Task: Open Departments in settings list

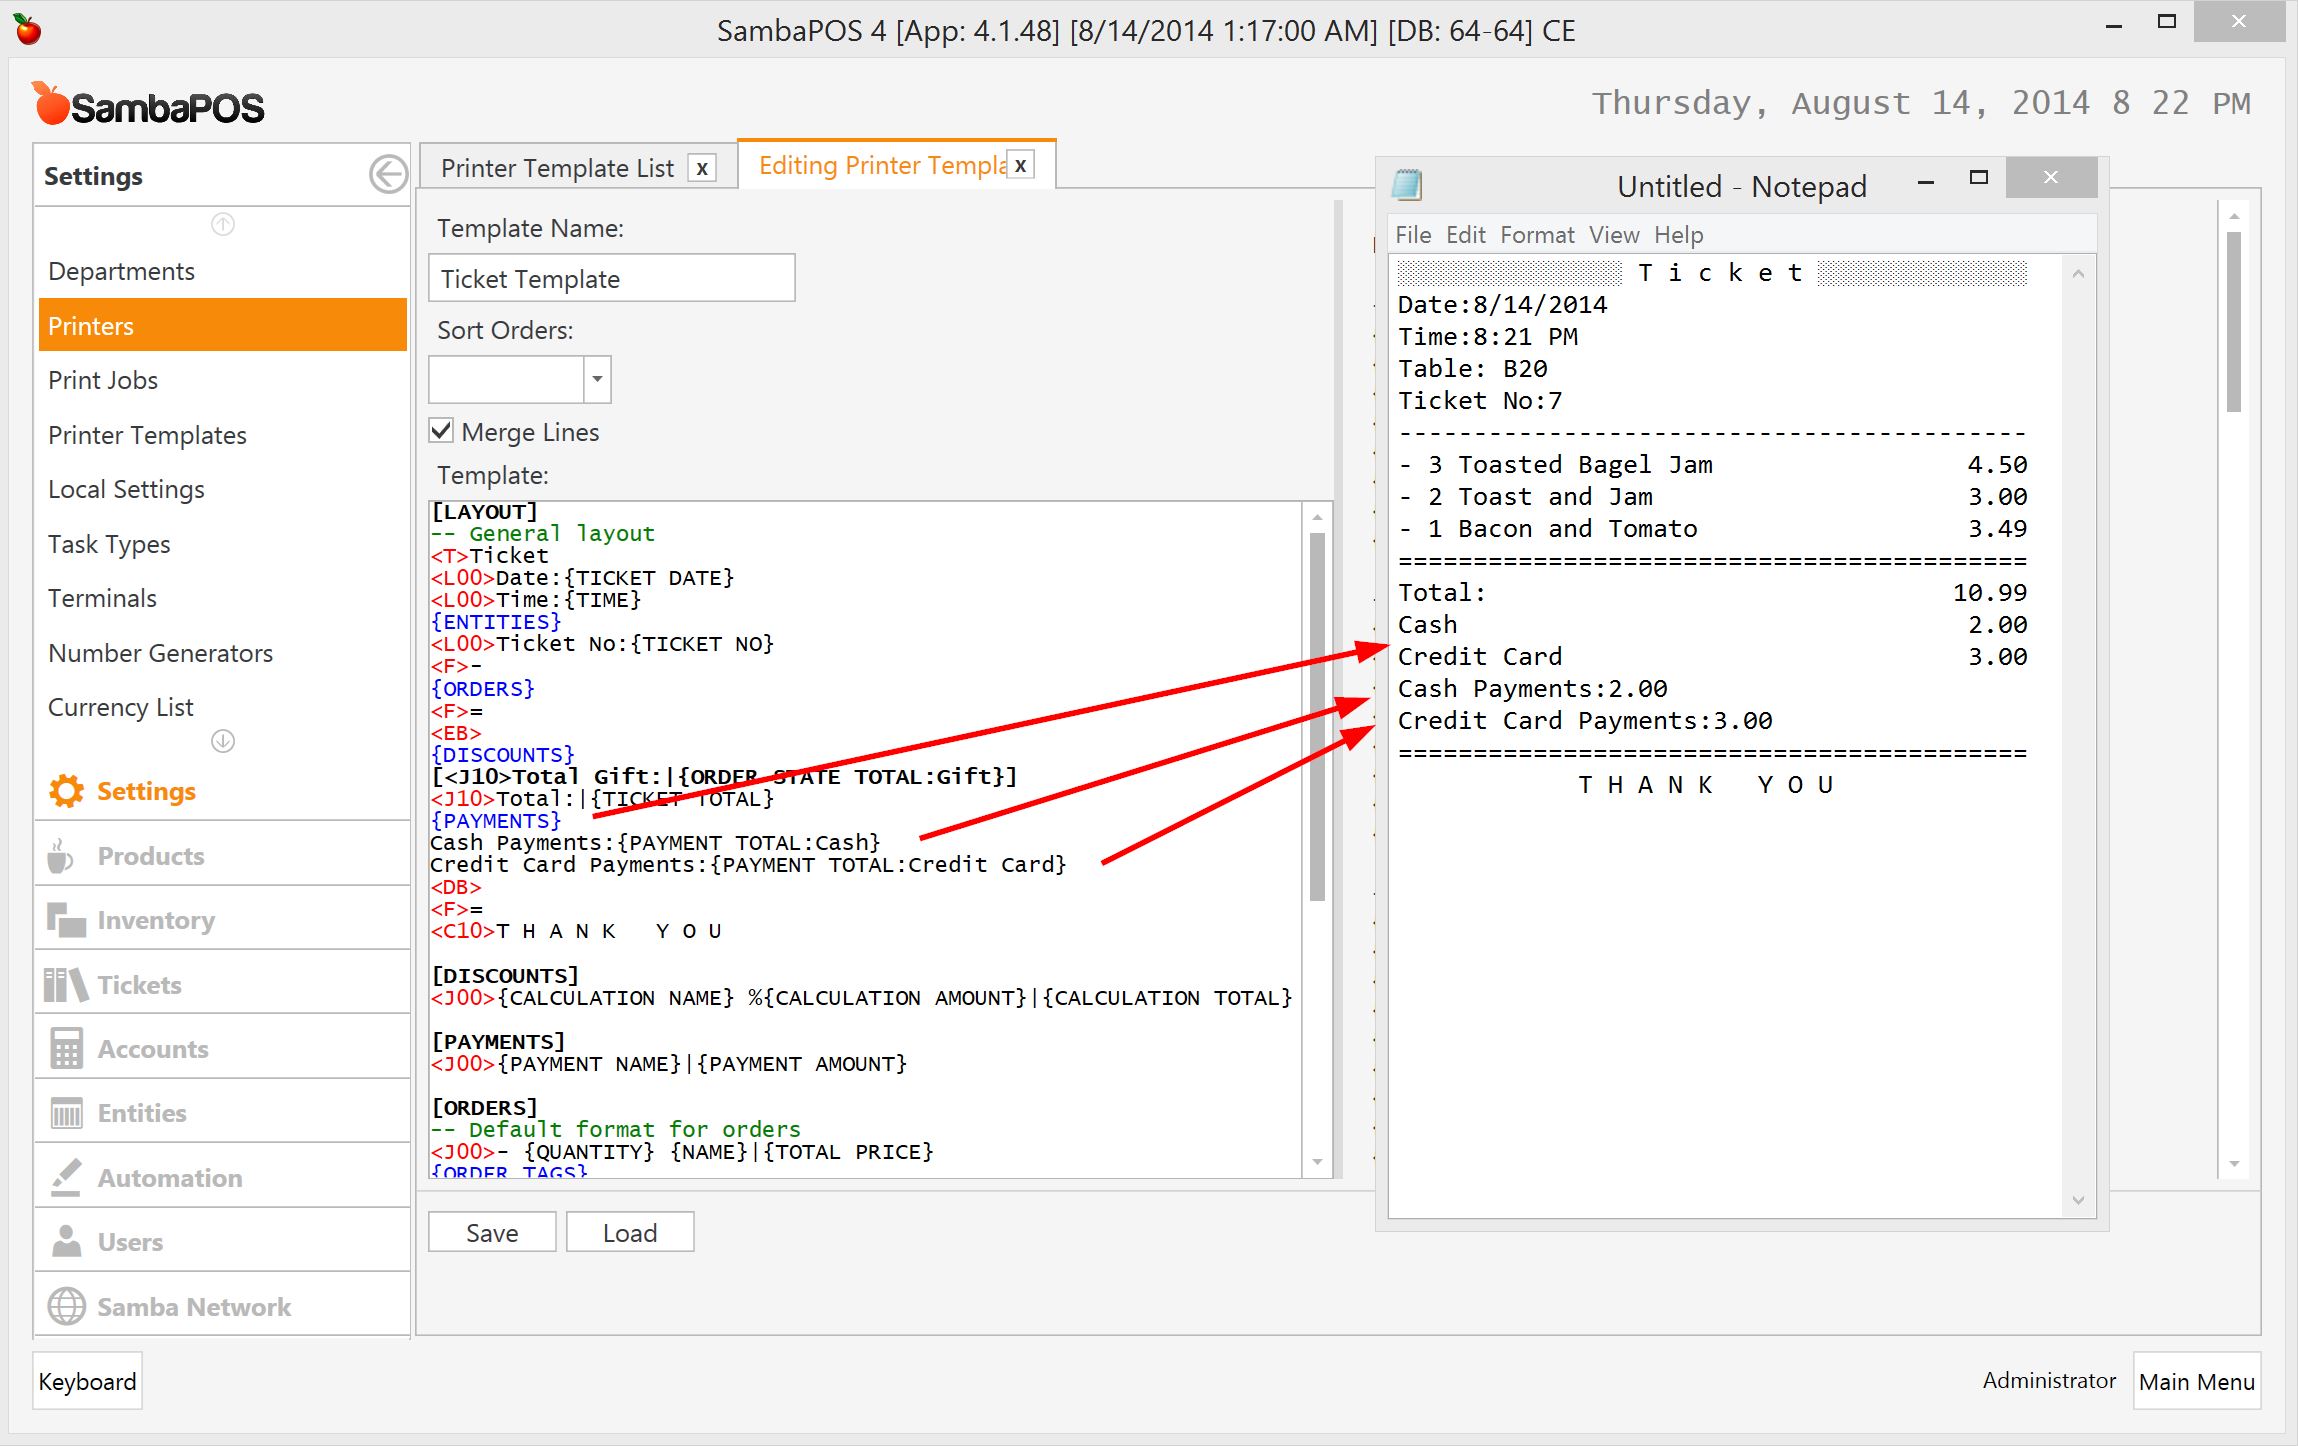Action: [x=222, y=271]
